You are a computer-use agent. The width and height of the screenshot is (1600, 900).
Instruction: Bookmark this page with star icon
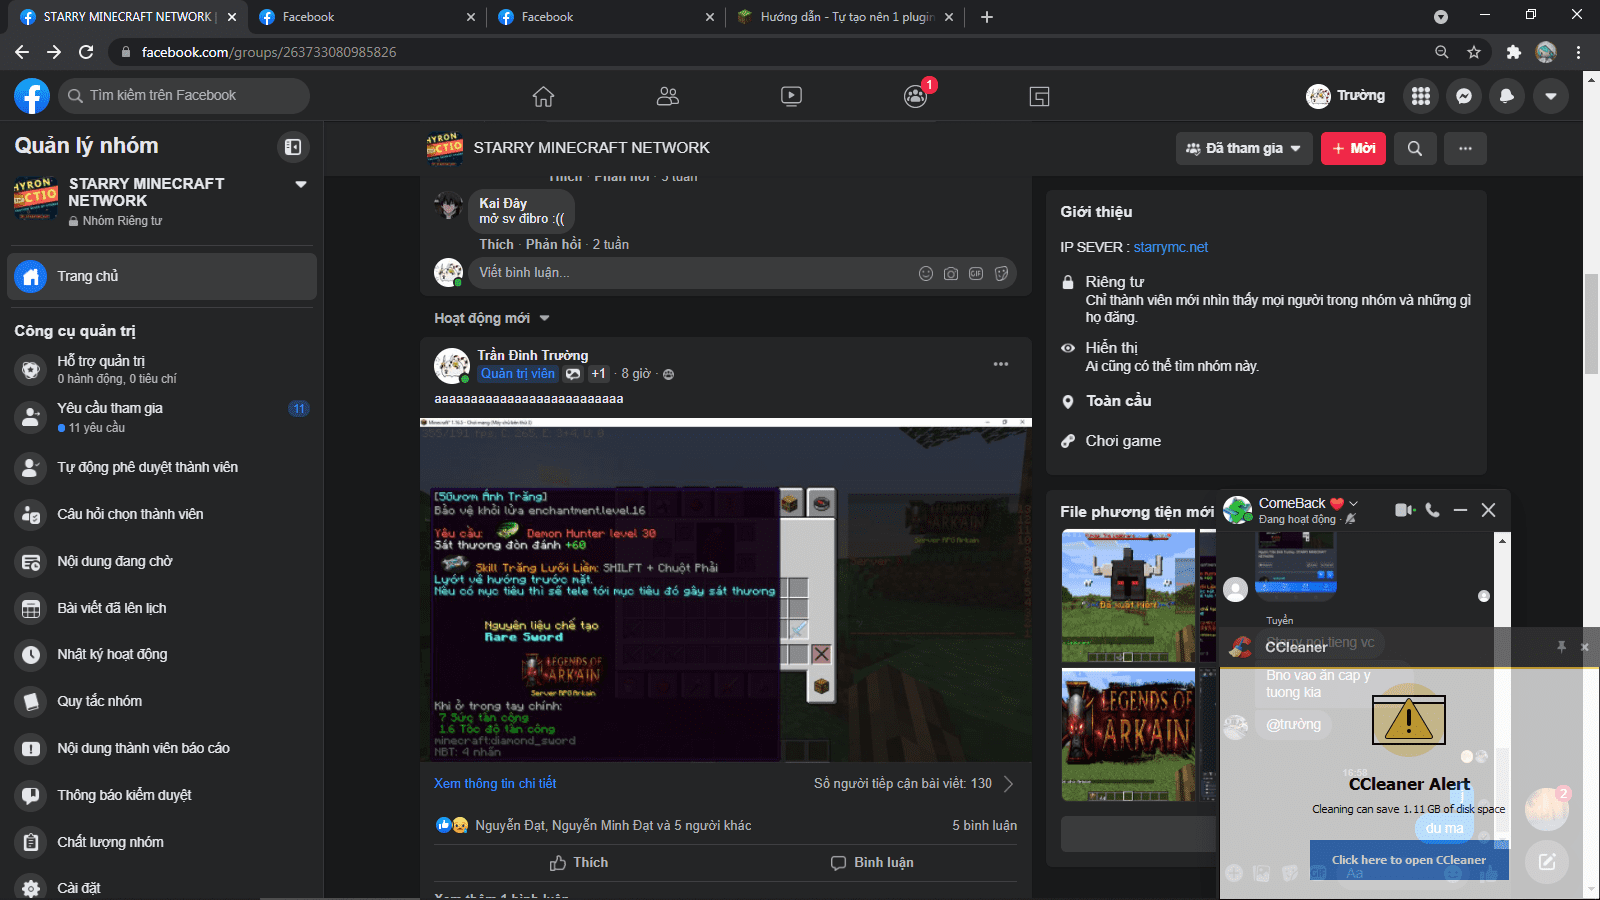[1474, 52]
